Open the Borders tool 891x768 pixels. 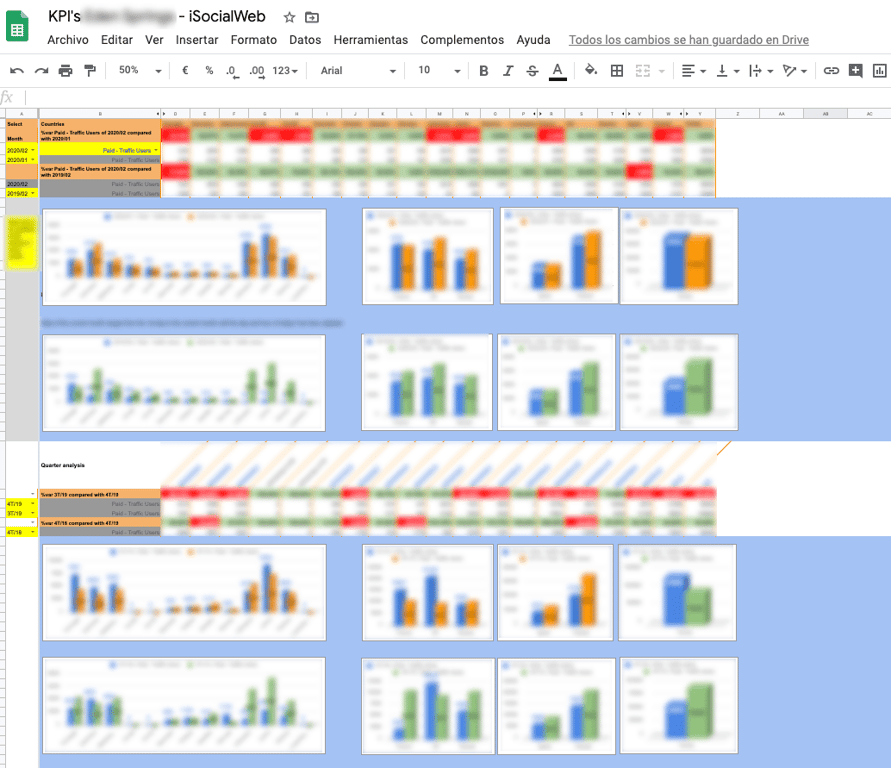tap(616, 71)
